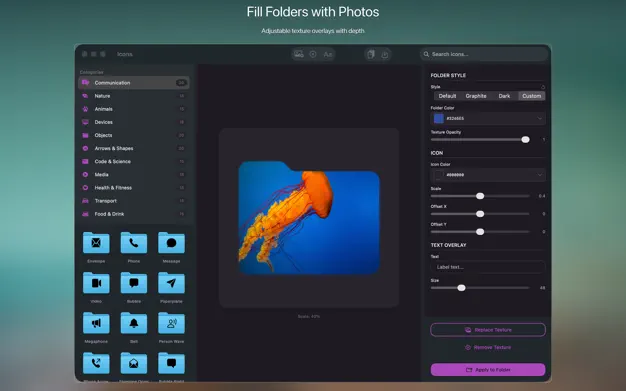Switch folder style to Dark
626x391 pixels.
tap(504, 96)
